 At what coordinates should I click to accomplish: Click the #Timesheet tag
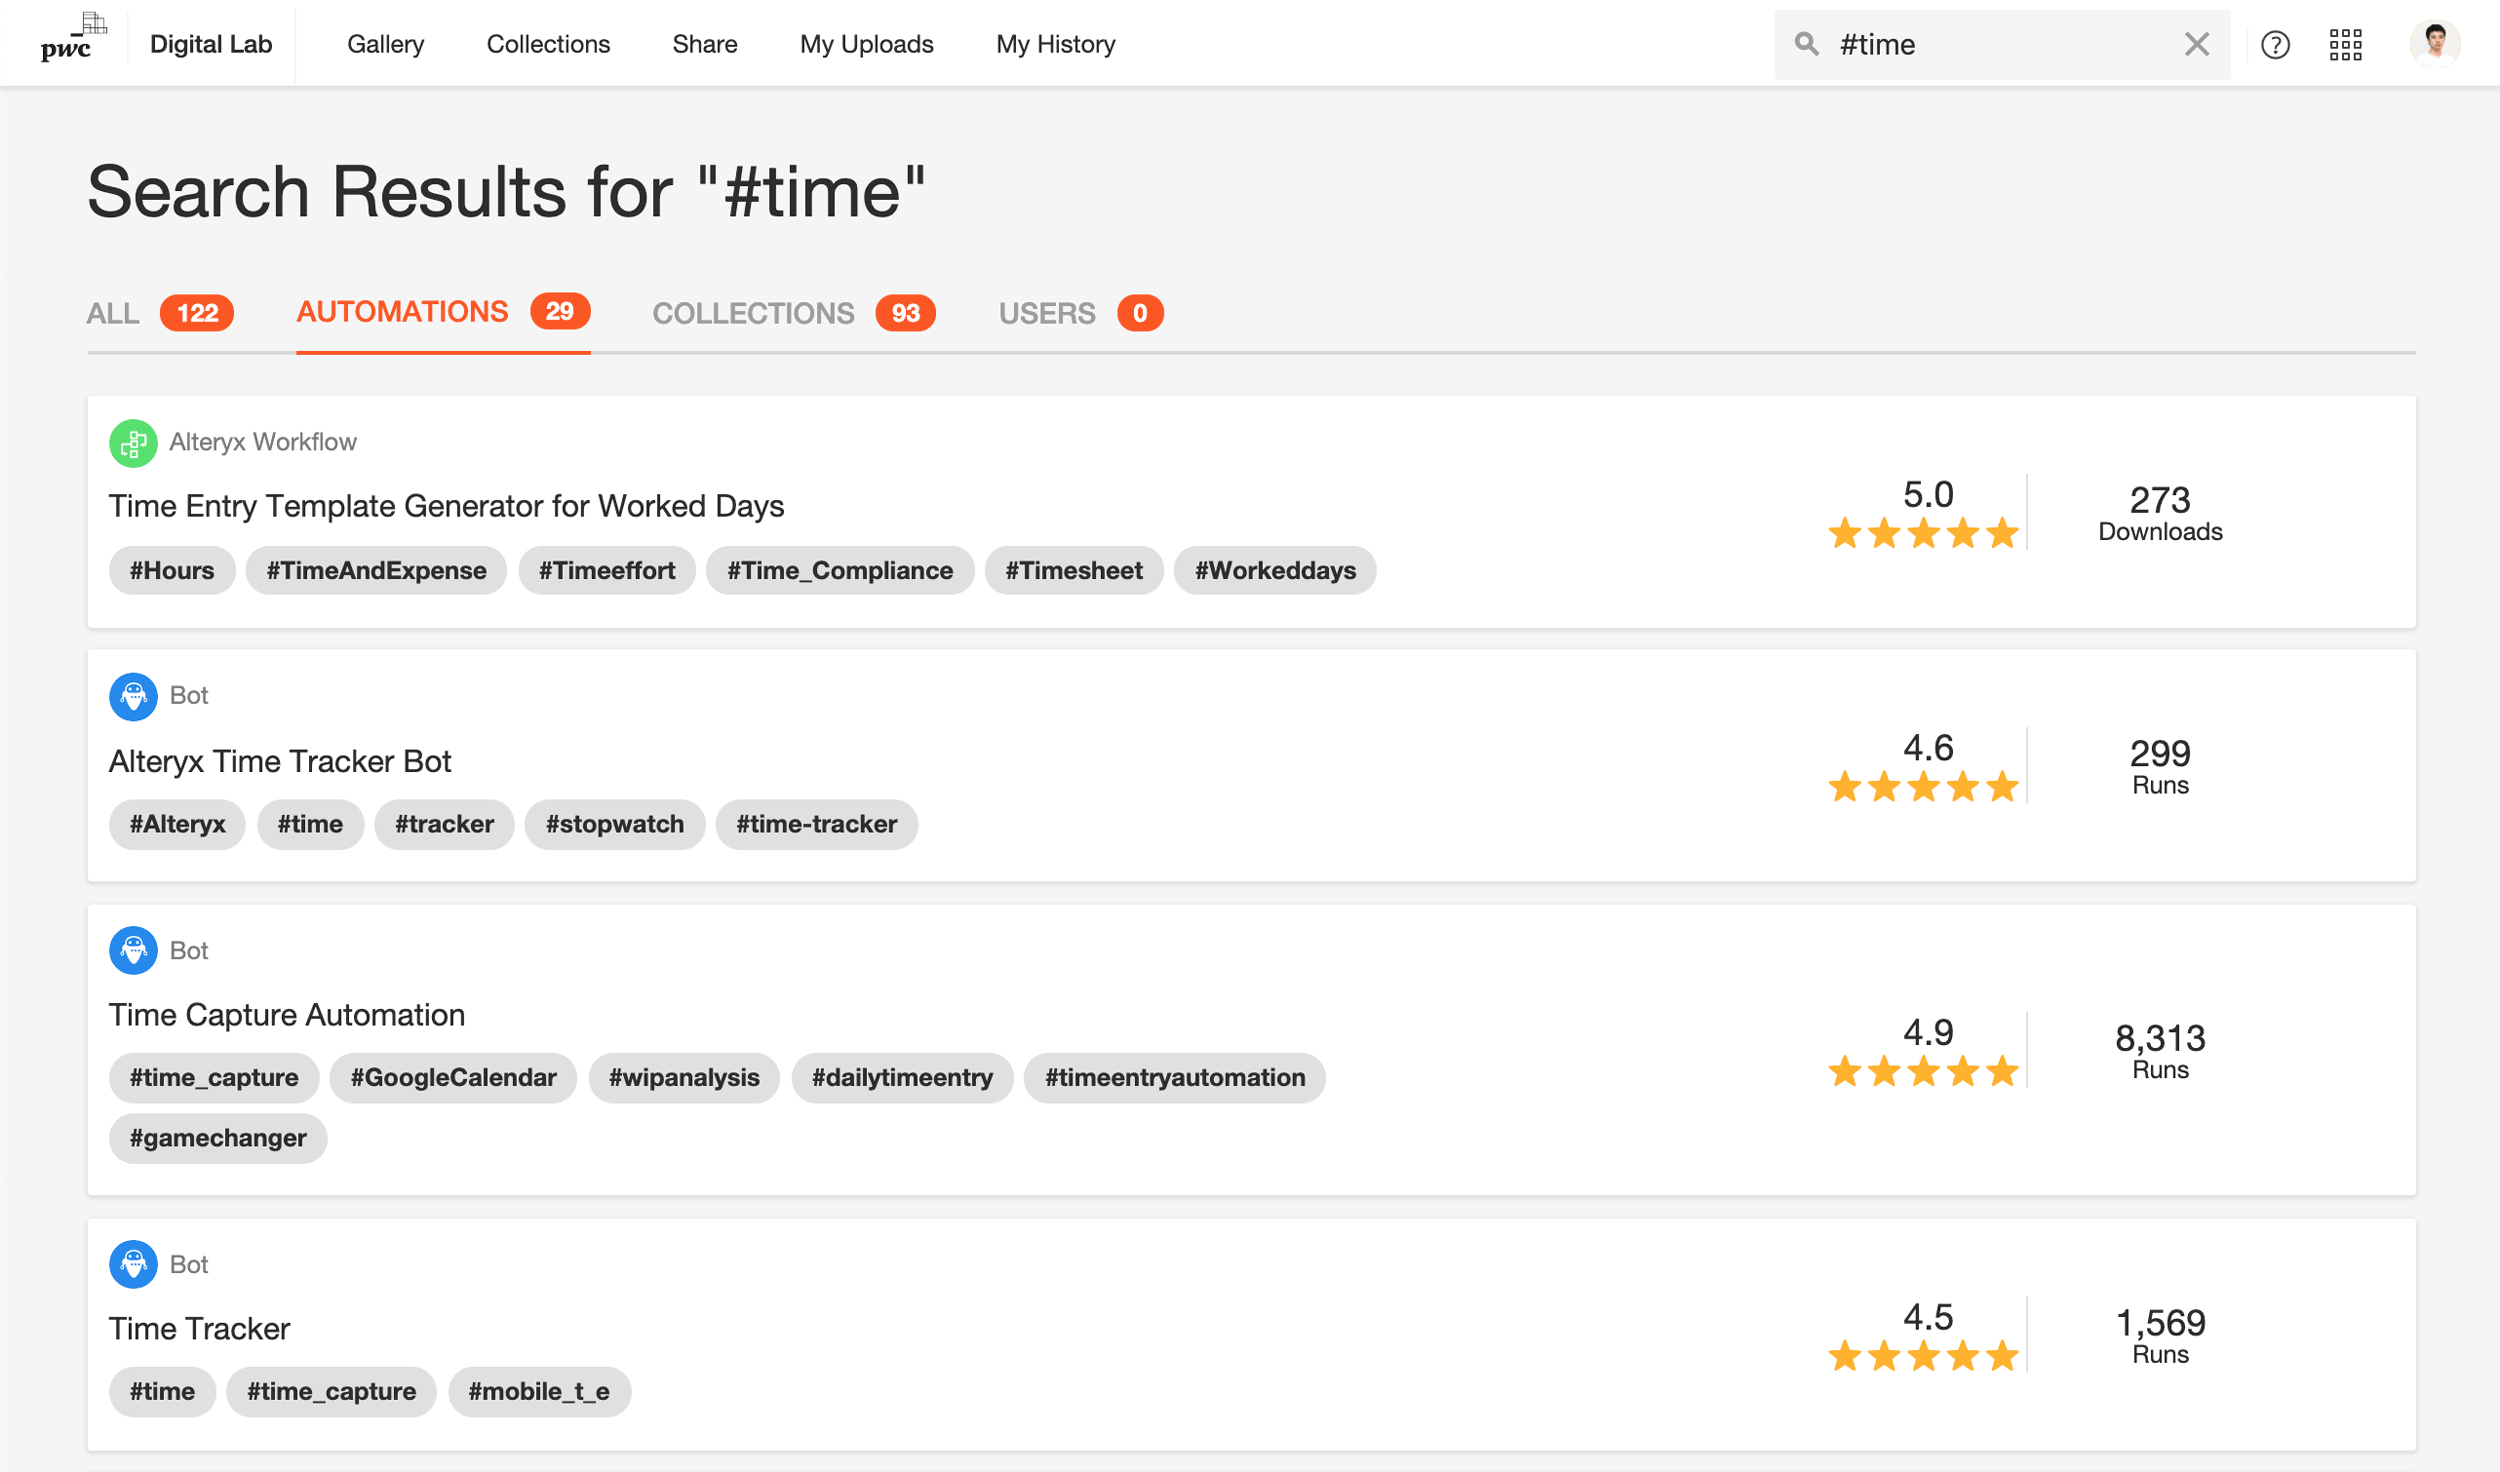point(1073,570)
